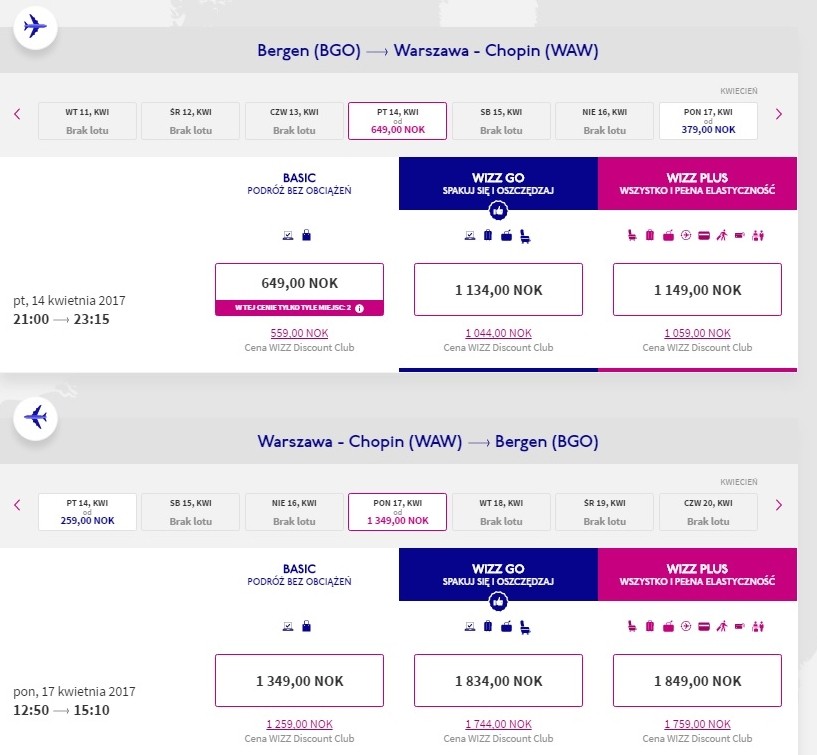Click thumbs-up badge under WIZZ GO, Warszawa–Bergen flight
The height and width of the screenshot is (755, 817).
pyautogui.click(x=498, y=602)
